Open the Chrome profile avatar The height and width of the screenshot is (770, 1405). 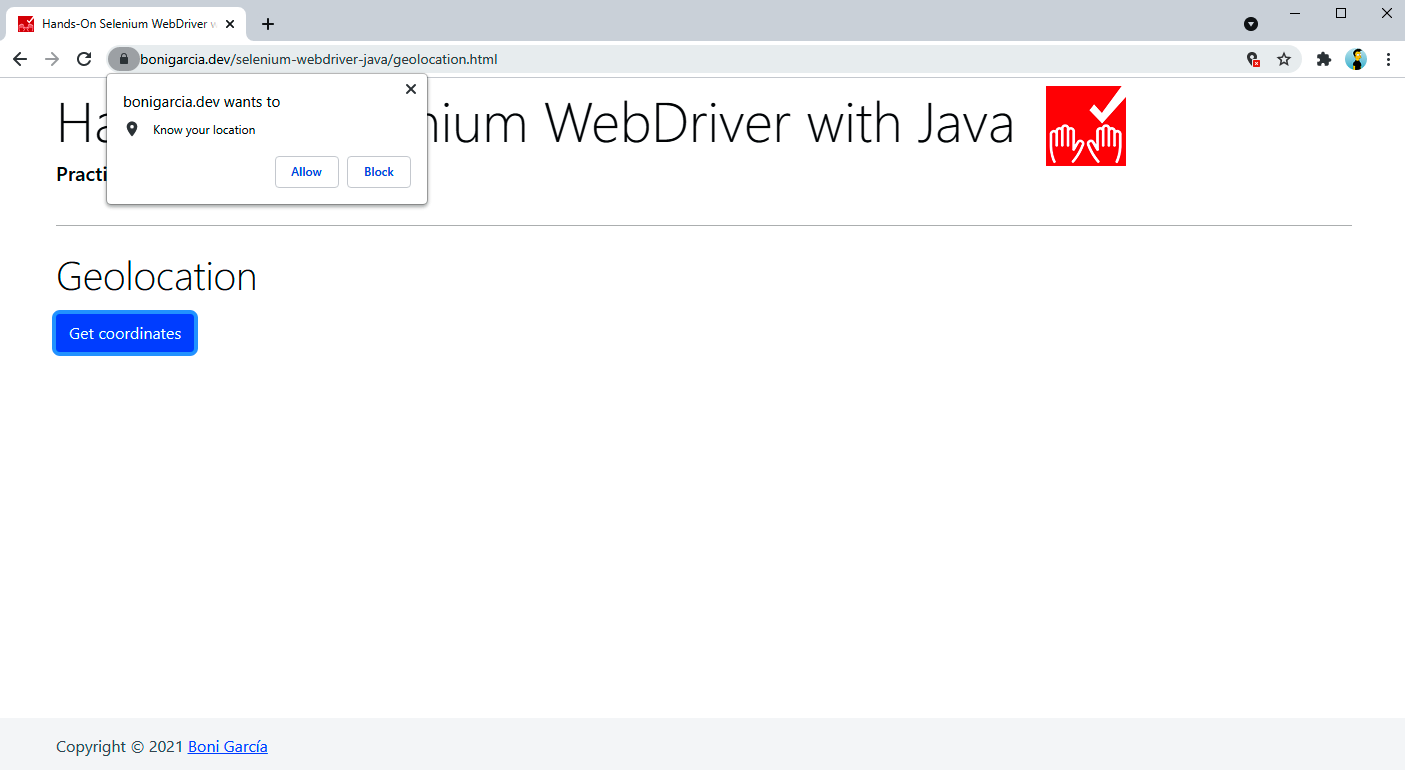[x=1356, y=59]
